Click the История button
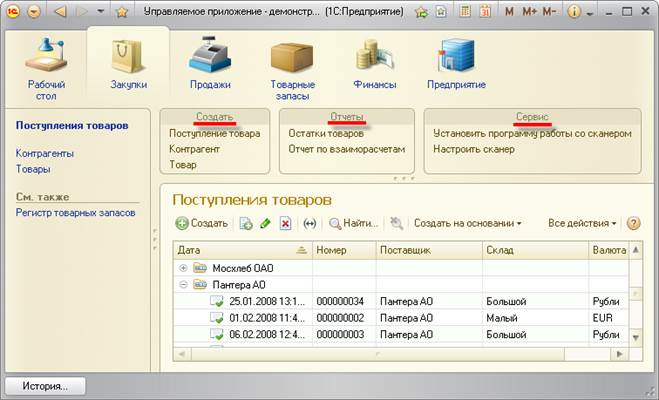 point(45,386)
